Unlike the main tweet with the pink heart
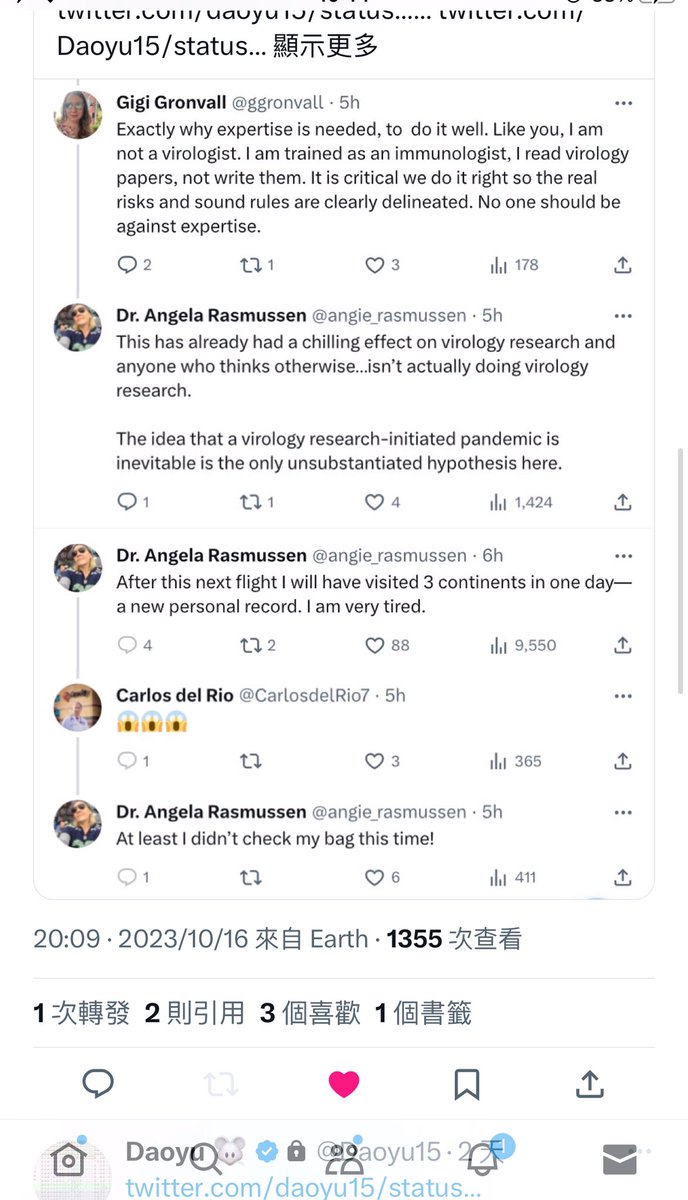688x1200 pixels. (x=344, y=1084)
